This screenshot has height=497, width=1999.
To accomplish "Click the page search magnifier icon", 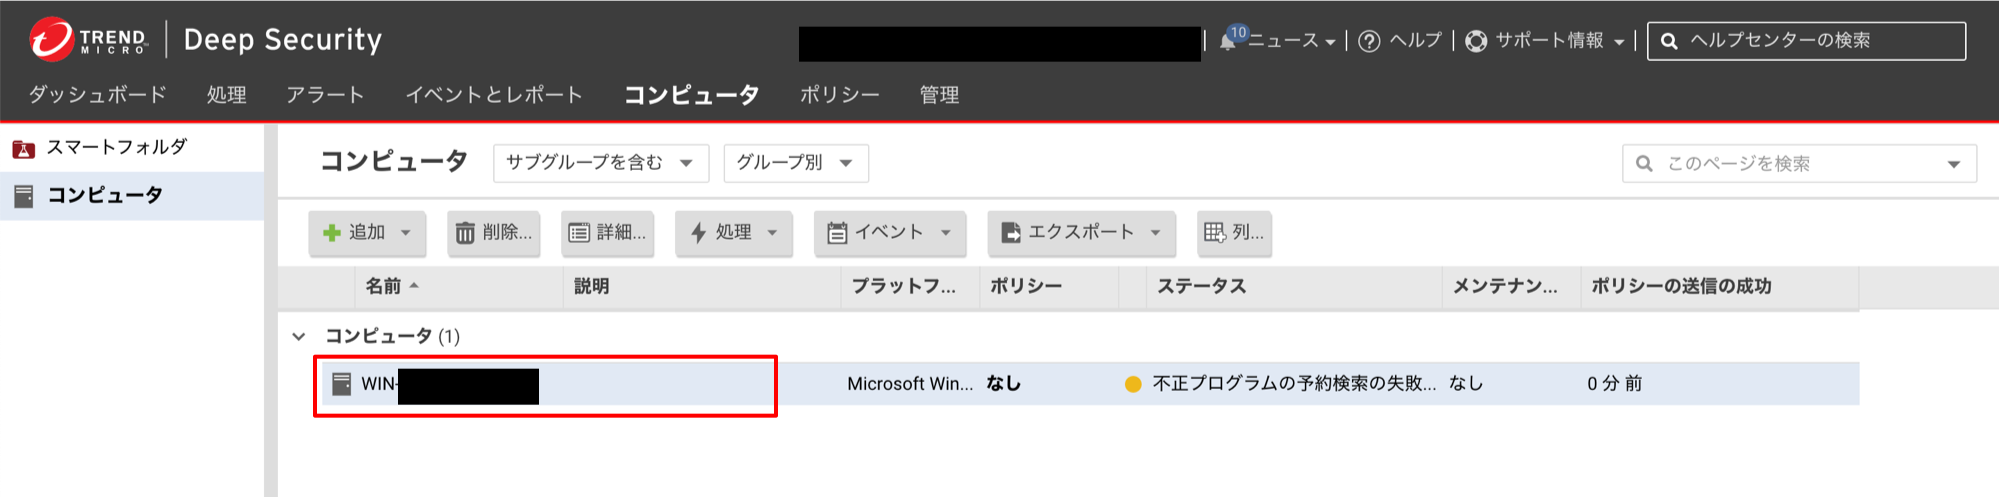I will click(1644, 163).
